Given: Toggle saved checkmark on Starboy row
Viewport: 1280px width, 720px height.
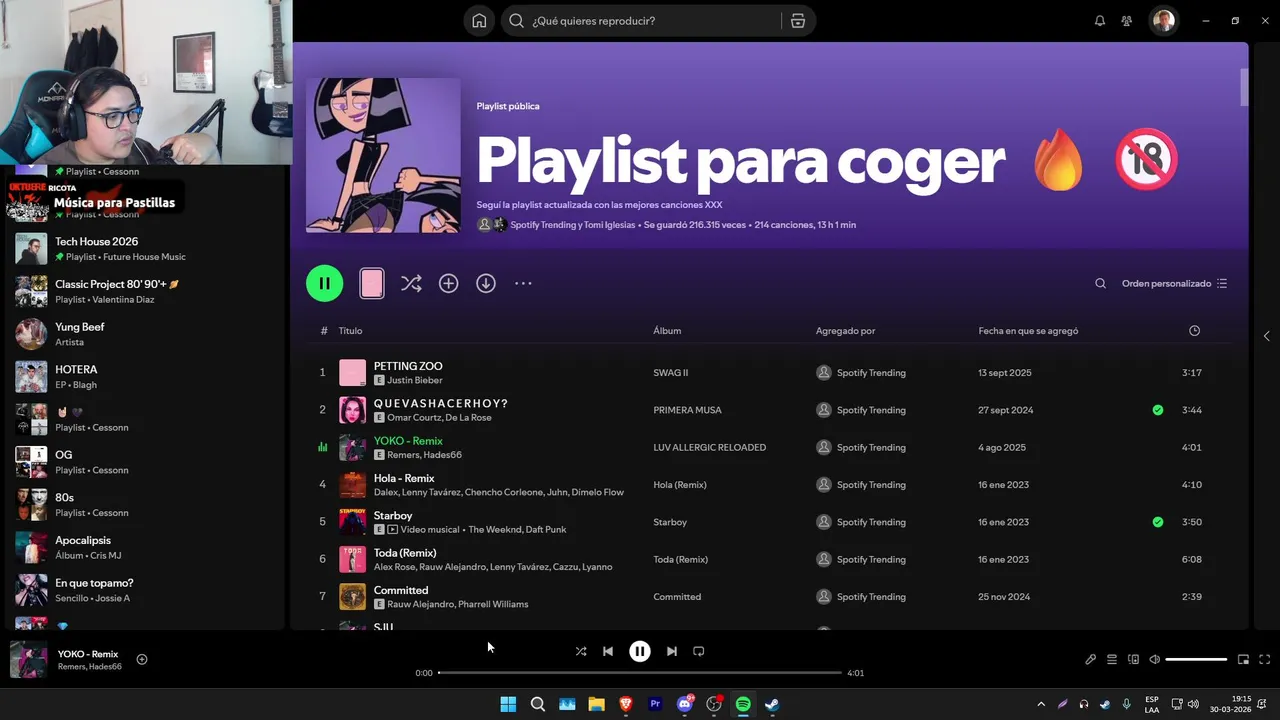Looking at the screenshot, I should click(1157, 522).
